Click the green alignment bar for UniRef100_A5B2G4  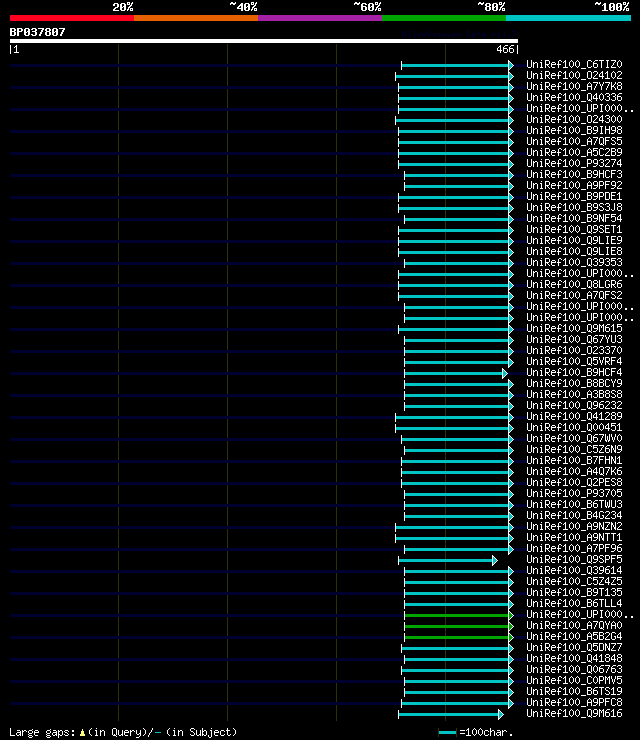pyautogui.click(x=458, y=638)
